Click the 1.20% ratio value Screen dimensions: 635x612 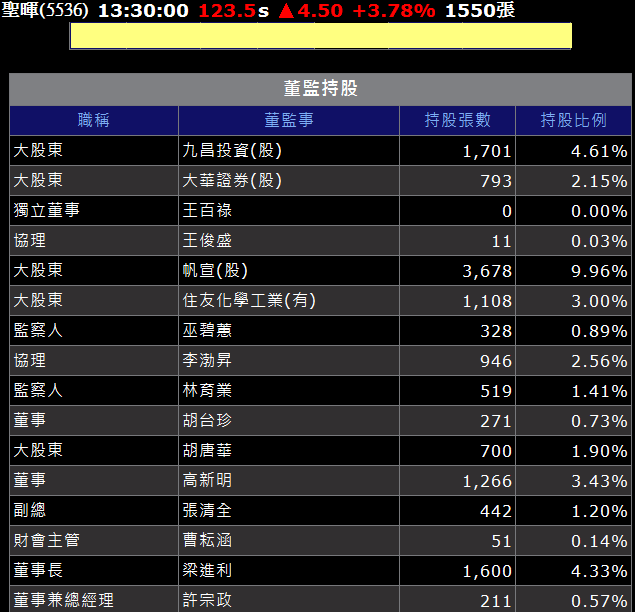point(599,511)
